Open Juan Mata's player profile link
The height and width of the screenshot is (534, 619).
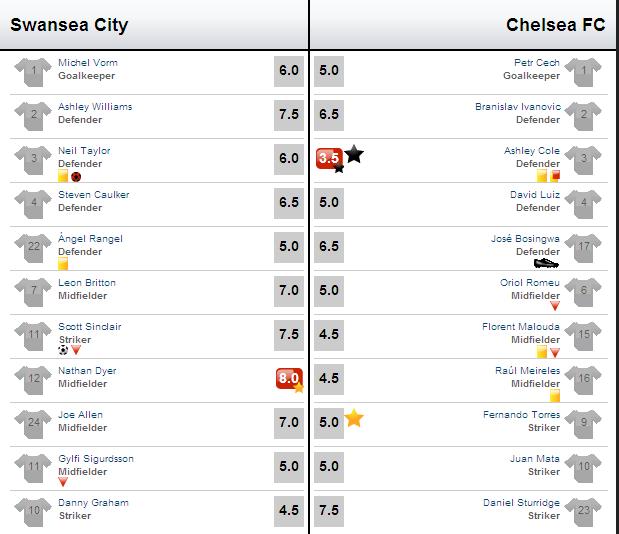535,459
